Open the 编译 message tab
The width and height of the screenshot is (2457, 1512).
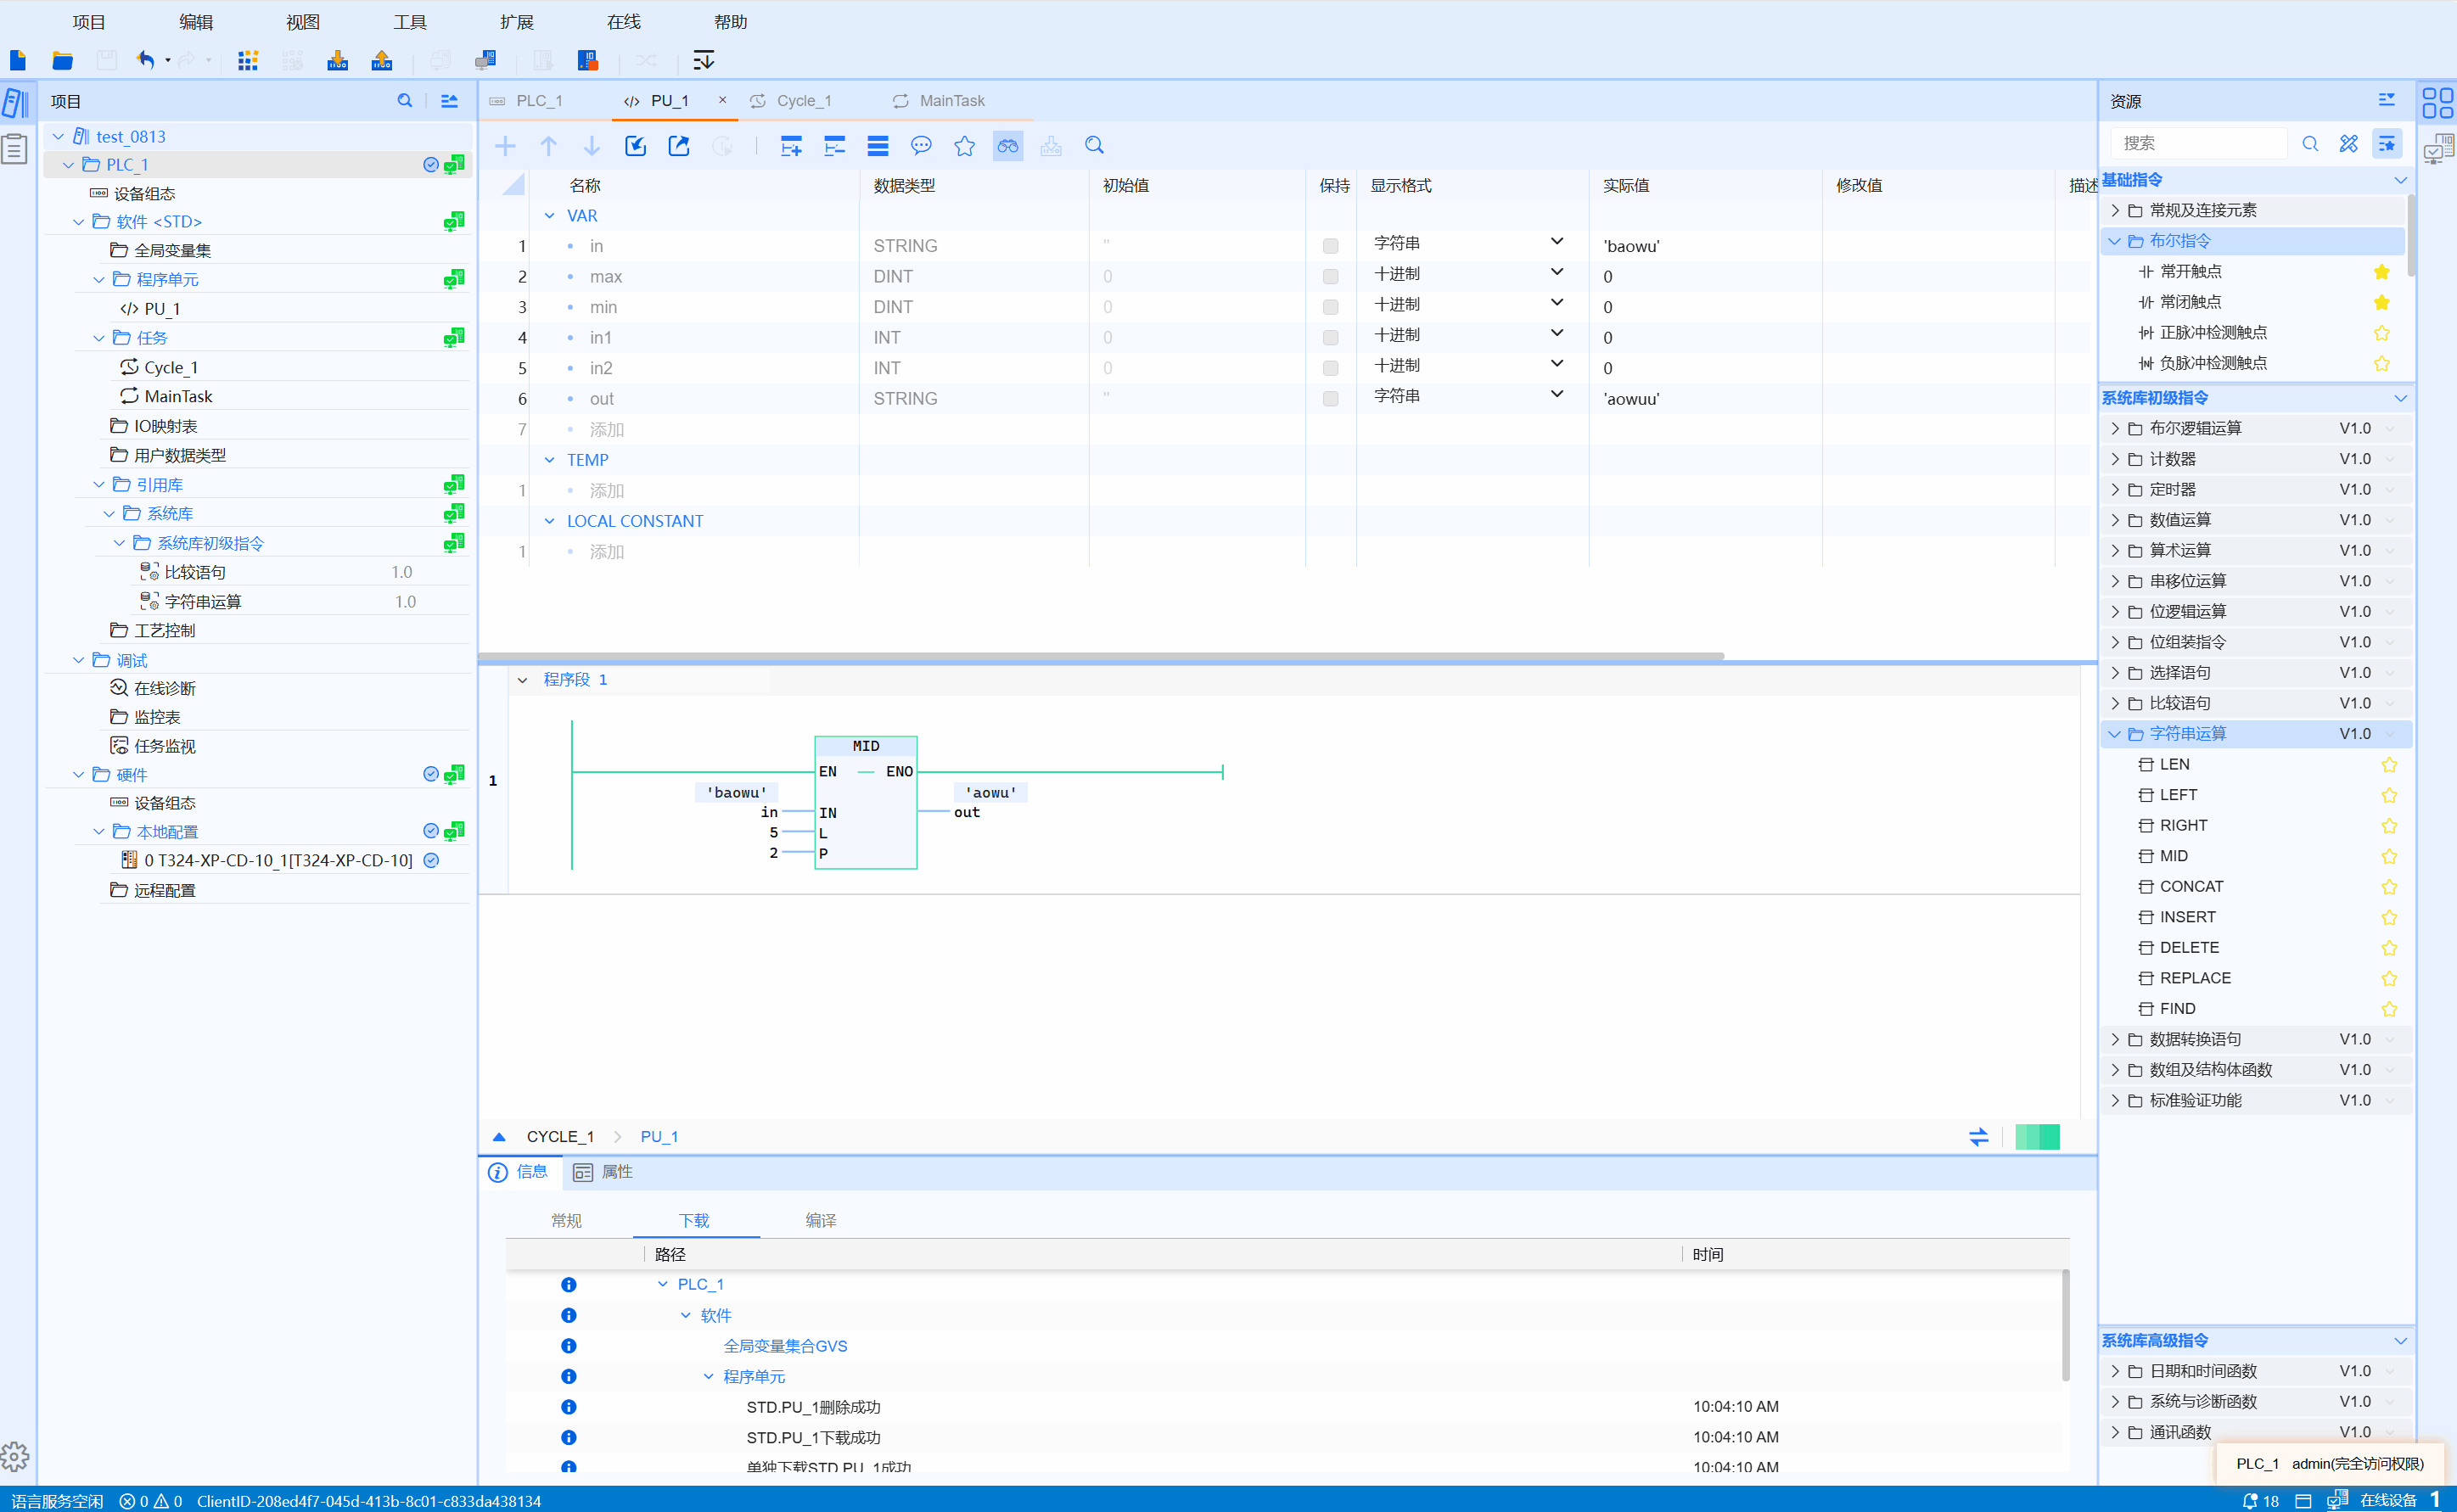coord(820,1220)
